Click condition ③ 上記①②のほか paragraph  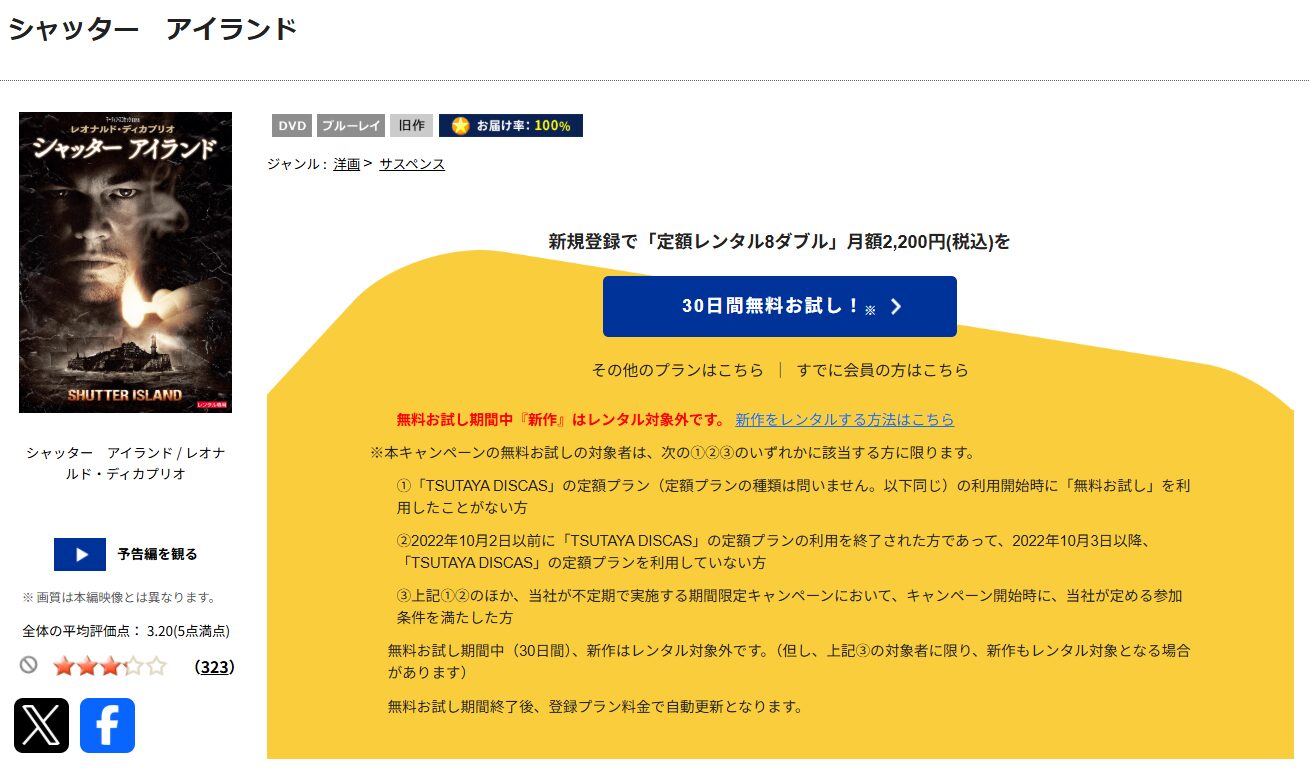790,607
